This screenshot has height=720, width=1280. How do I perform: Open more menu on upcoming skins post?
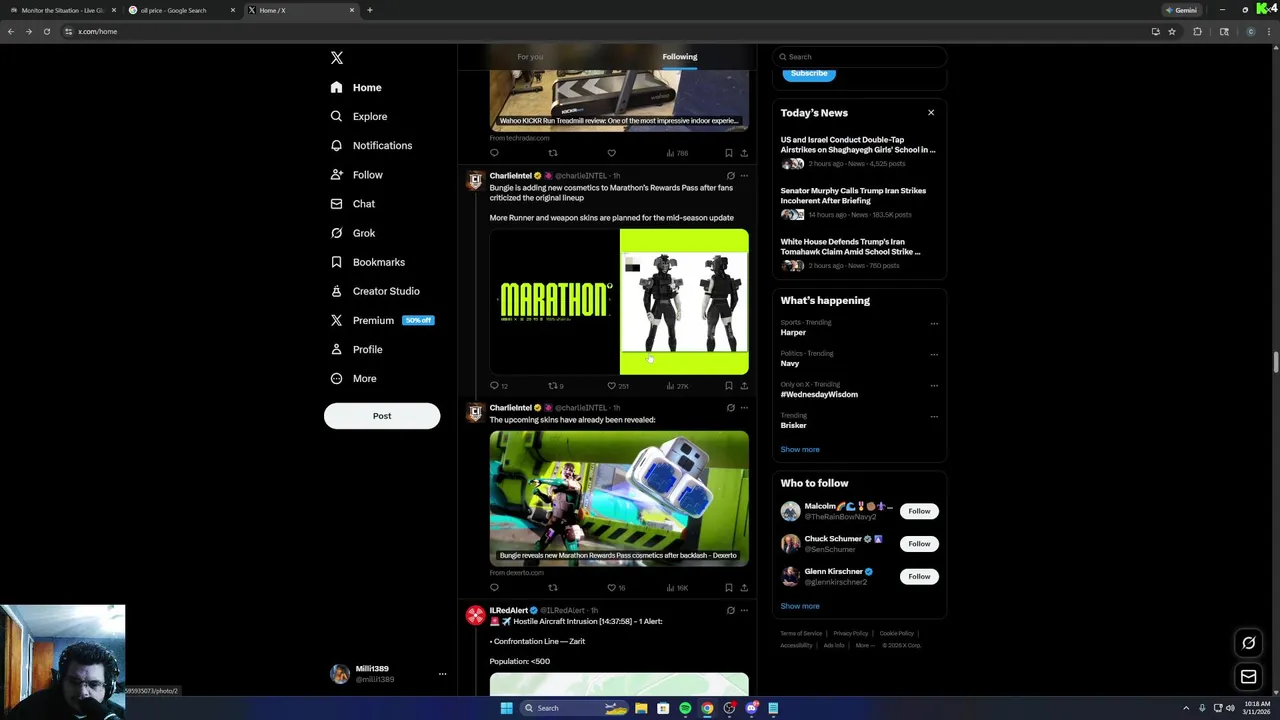(x=744, y=408)
